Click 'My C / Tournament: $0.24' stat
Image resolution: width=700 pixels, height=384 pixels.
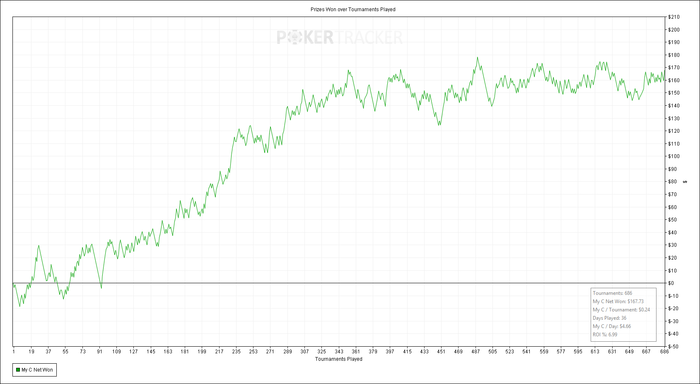621,309
